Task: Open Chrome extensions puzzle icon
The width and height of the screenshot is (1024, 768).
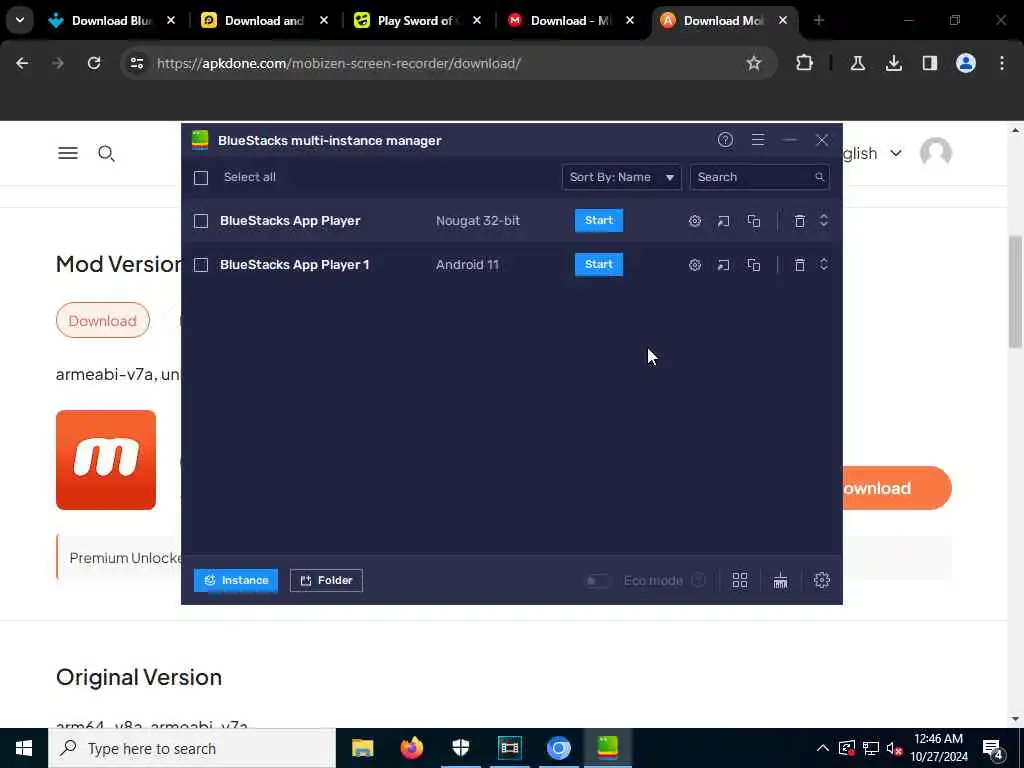Action: [x=805, y=63]
